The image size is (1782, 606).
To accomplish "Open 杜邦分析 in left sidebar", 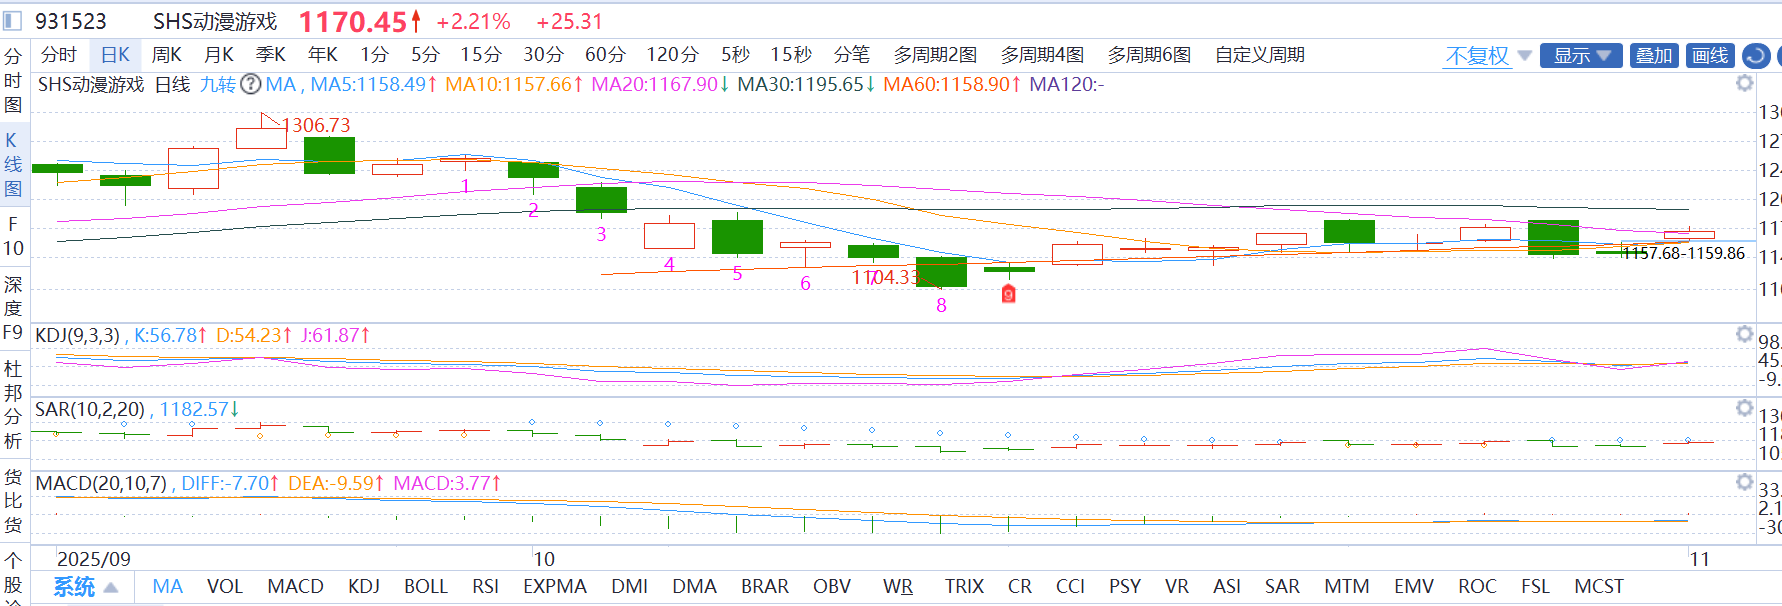I will (x=13, y=405).
